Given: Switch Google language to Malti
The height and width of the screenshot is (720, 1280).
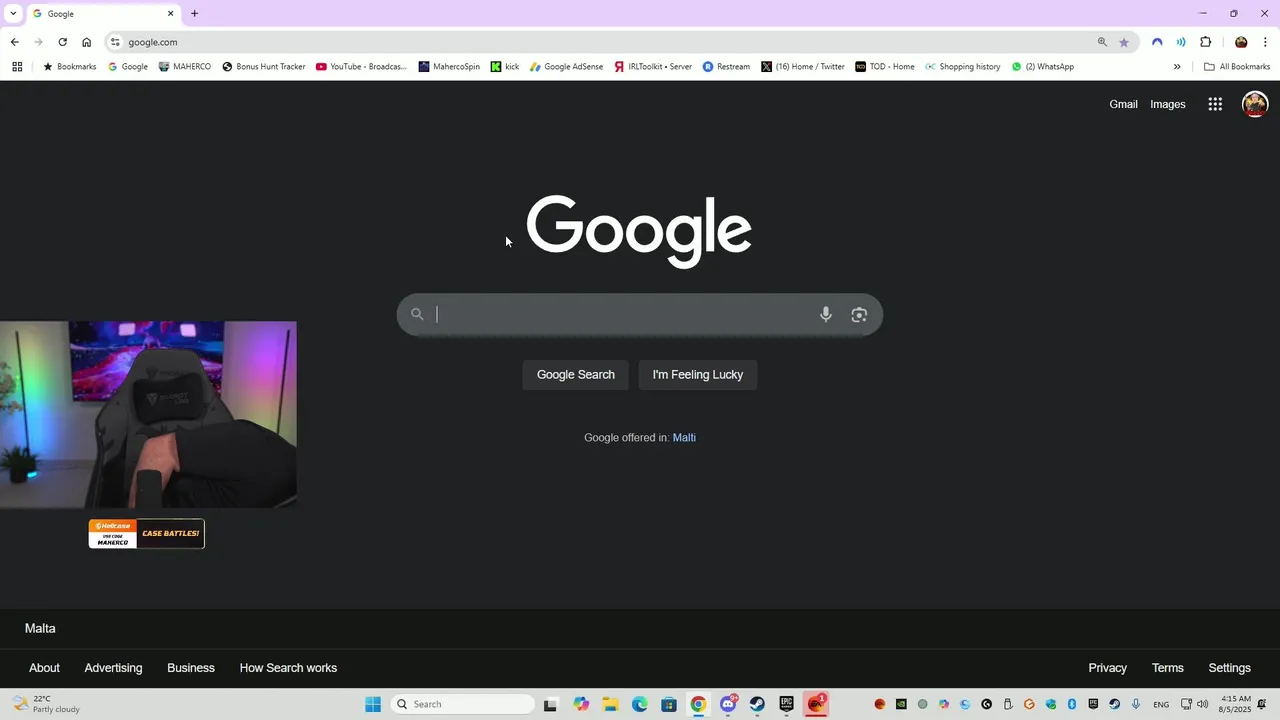Looking at the screenshot, I should [x=684, y=438].
